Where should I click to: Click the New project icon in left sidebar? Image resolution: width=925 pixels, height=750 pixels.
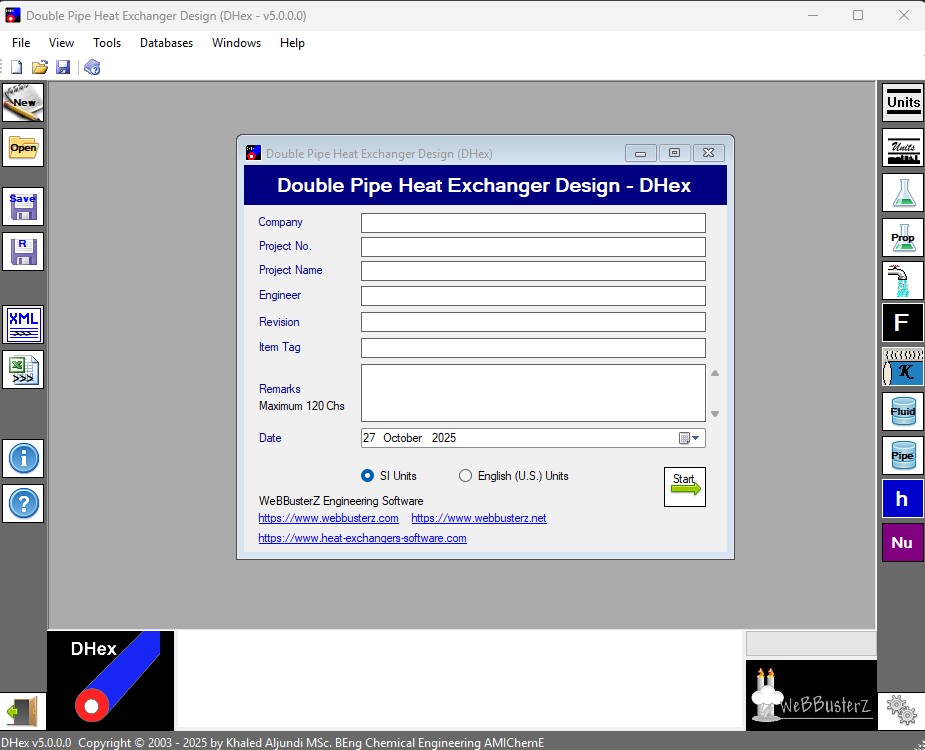23,102
